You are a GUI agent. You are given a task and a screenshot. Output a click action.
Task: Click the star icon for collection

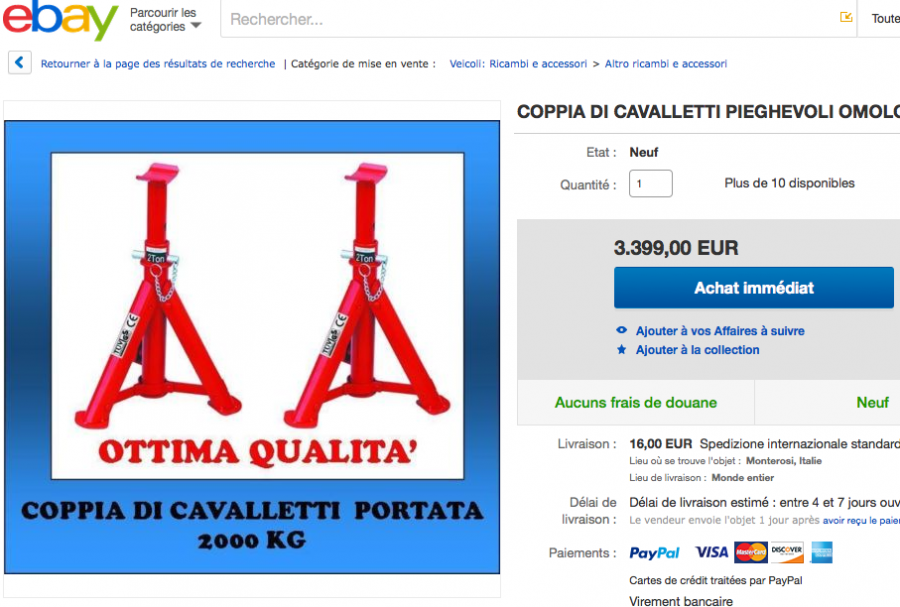(621, 349)
